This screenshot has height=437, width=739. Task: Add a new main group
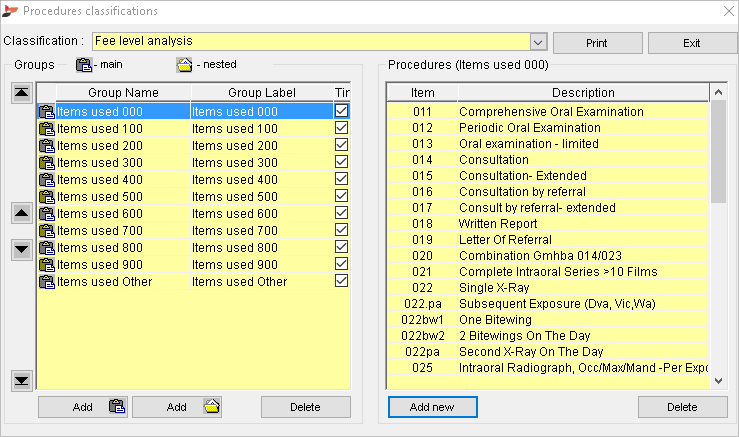tap(83, 407)
